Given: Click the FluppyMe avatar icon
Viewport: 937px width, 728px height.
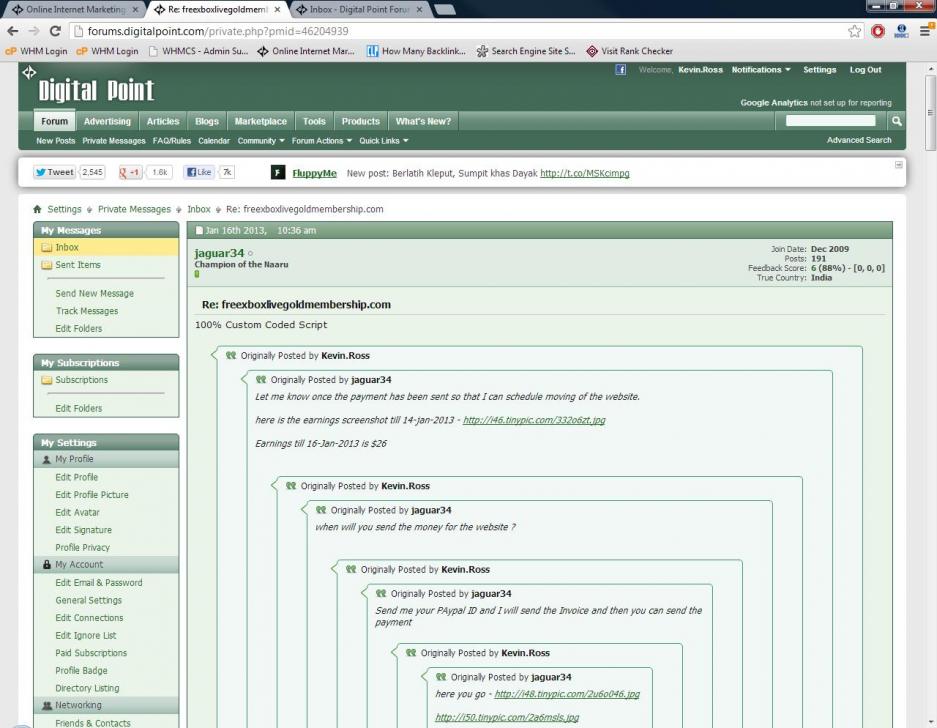Looking at the screenshot, I should pyautogui.click(x=278, y=173).
